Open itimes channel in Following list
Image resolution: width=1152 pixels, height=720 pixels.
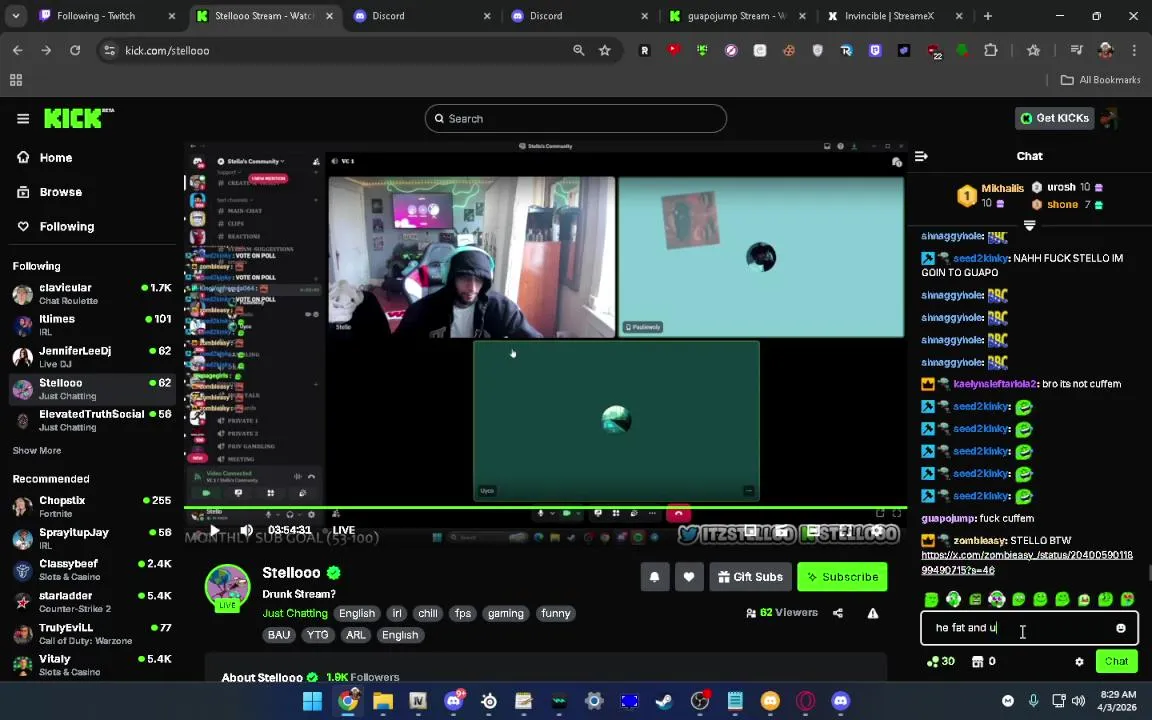[93, 325]
